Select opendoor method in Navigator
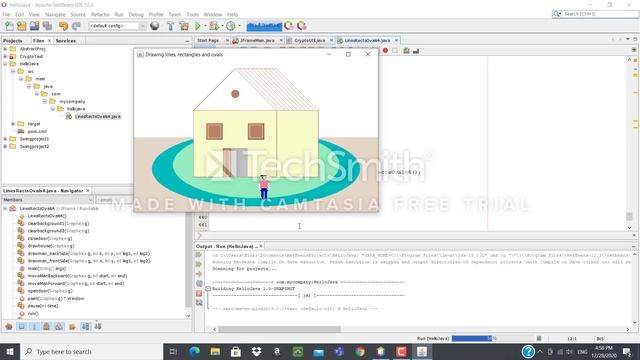The height and width of the screenshot is (360, 640). click(x=50, y=291)
